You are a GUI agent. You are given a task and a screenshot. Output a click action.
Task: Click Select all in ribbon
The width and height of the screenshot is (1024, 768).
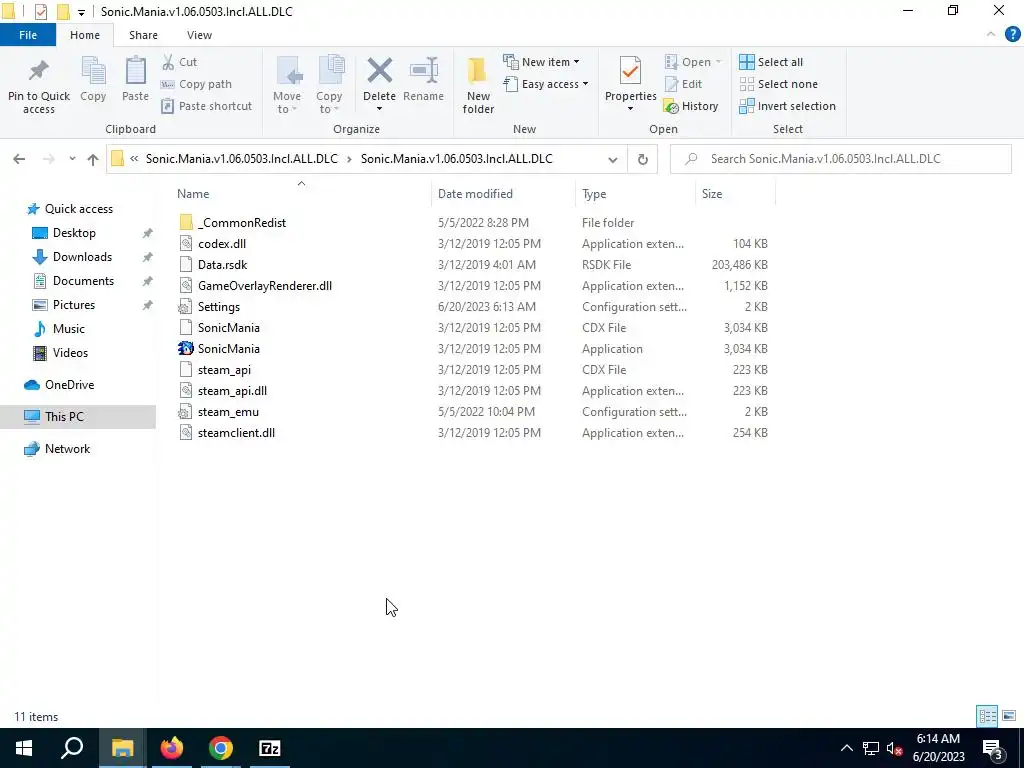(x=771, y=62)
